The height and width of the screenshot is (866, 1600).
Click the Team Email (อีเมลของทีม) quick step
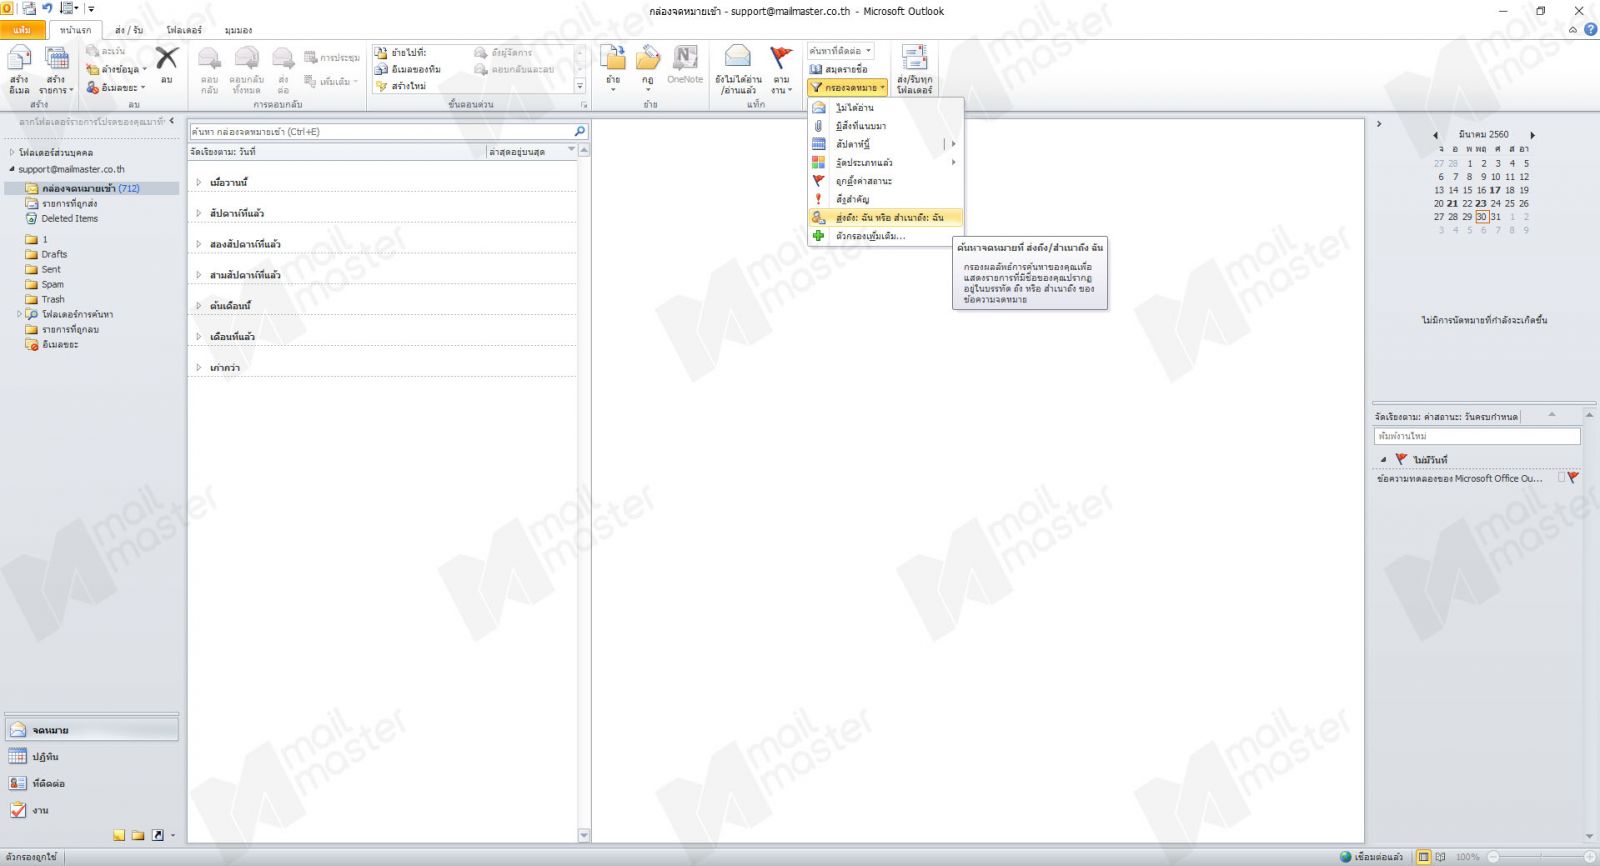[409, 69]
